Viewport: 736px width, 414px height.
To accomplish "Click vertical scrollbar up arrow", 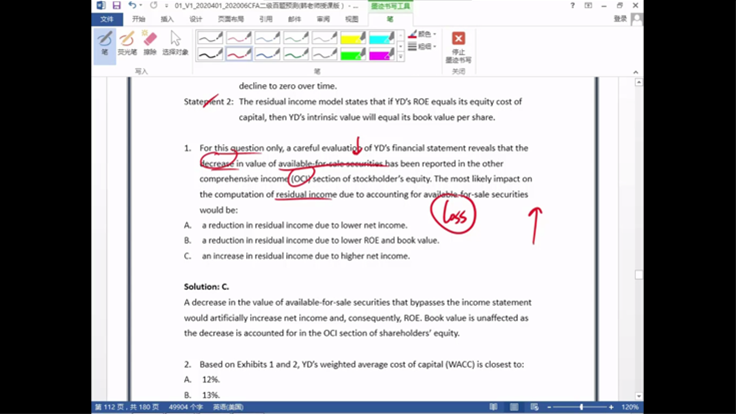I will [x=639, y=82].
